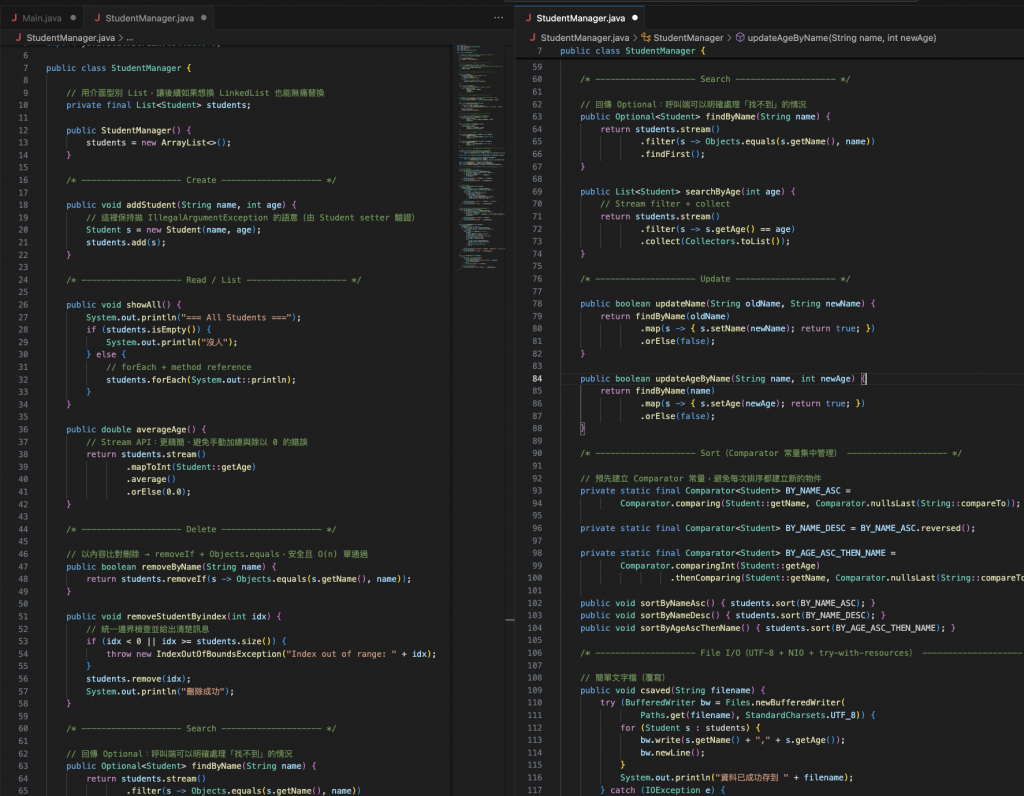Viewport: 1024px width, 796px height.
Task: Click the class symbol icon in the breadcrumb
Action: pyautogui.click(x=646, y=38)
